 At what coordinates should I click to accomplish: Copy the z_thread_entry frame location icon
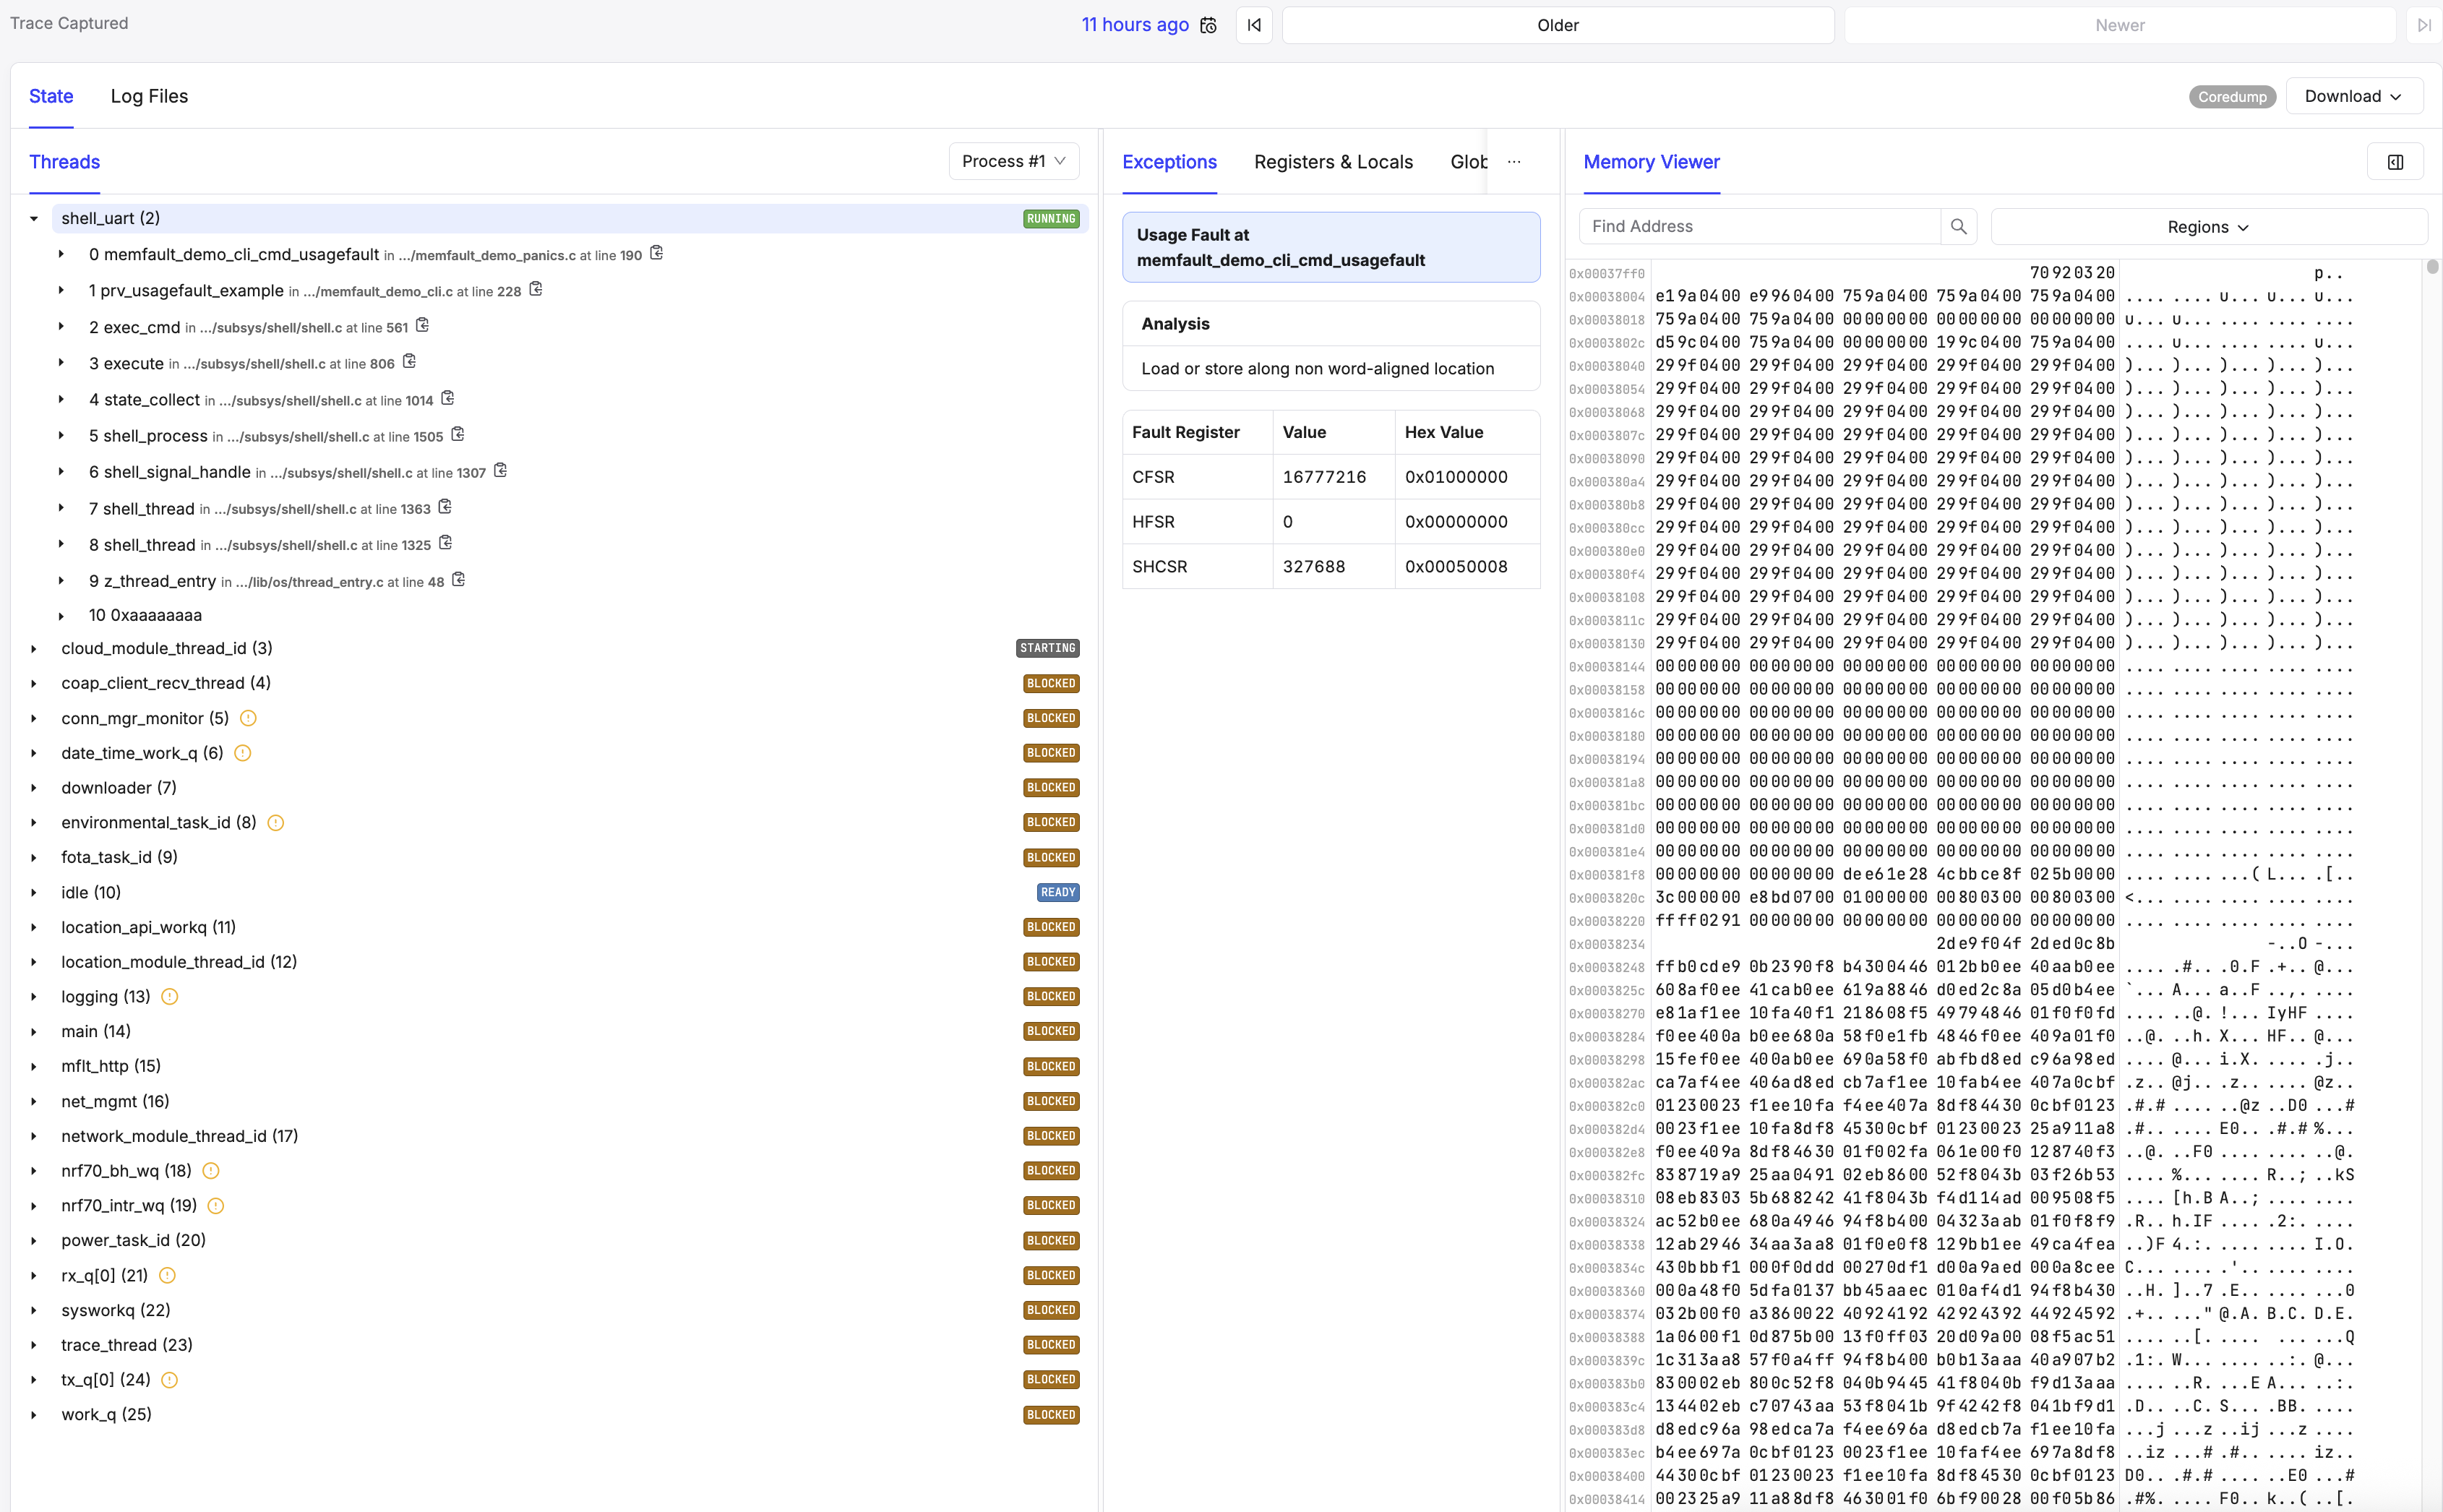(x=459, y=579)
